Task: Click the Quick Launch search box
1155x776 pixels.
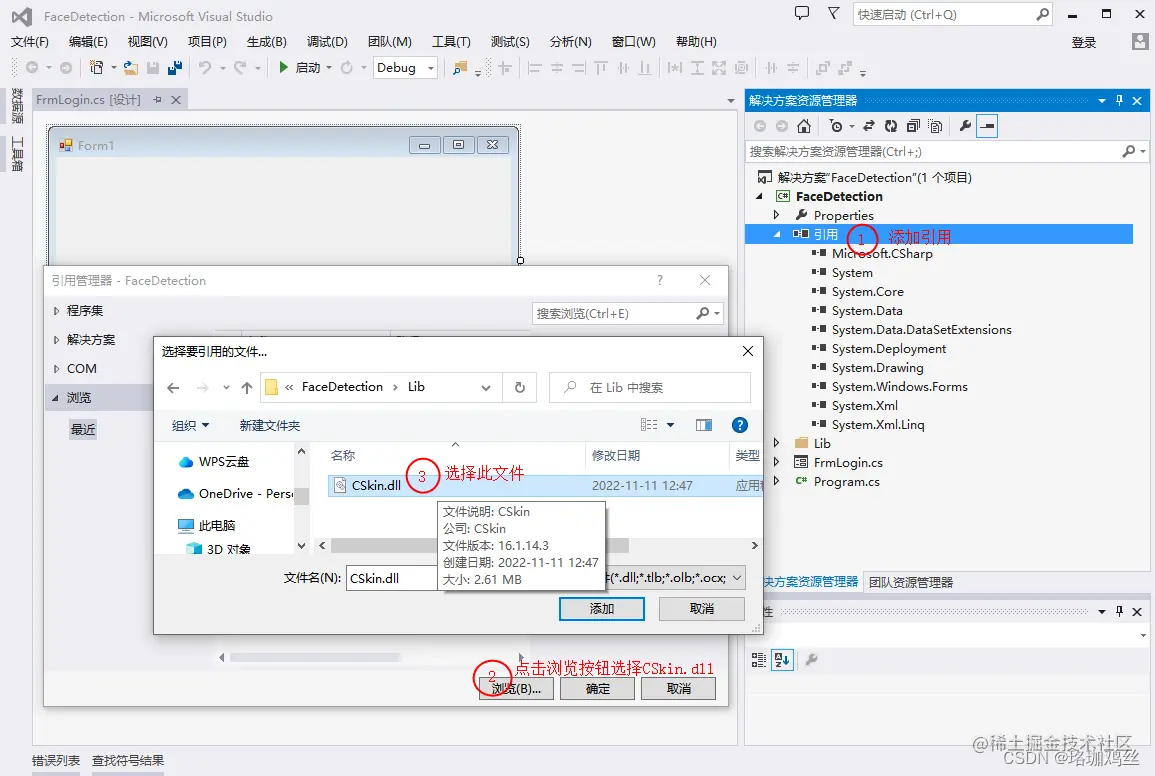Action: point(952,15)
